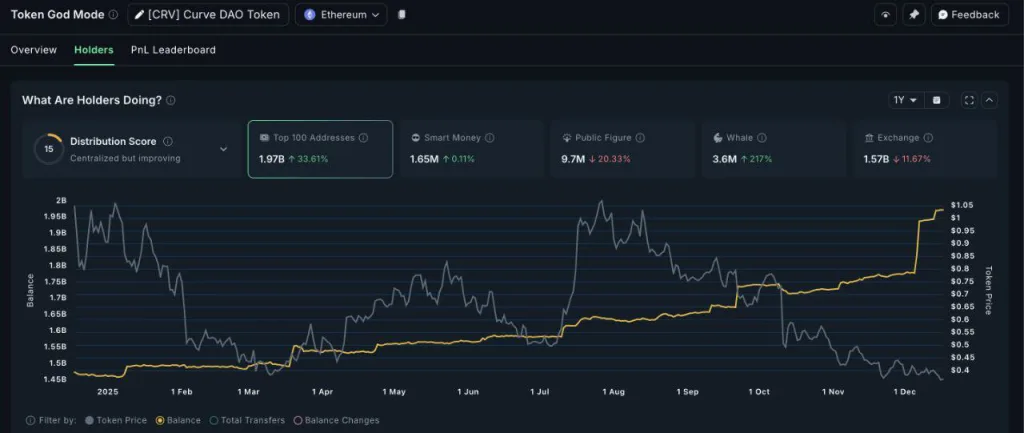The width and height of the screenshot is (1024, 433).
Task: Open the 1Y time range dropdown
Action: click(x=905, y=100)
